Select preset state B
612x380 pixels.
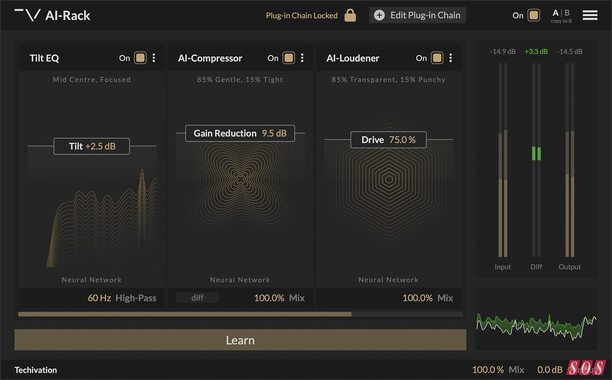pyautogui.click(x=567, y=13)
